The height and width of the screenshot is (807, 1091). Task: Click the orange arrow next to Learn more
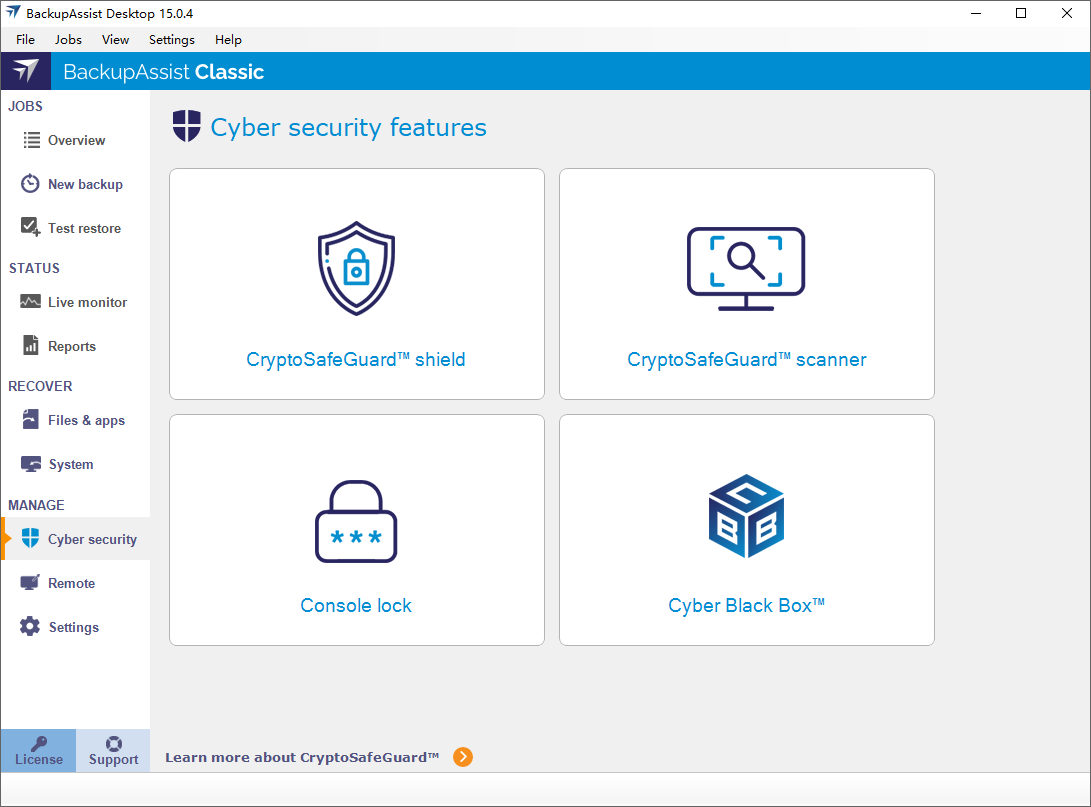pos(463,757)
